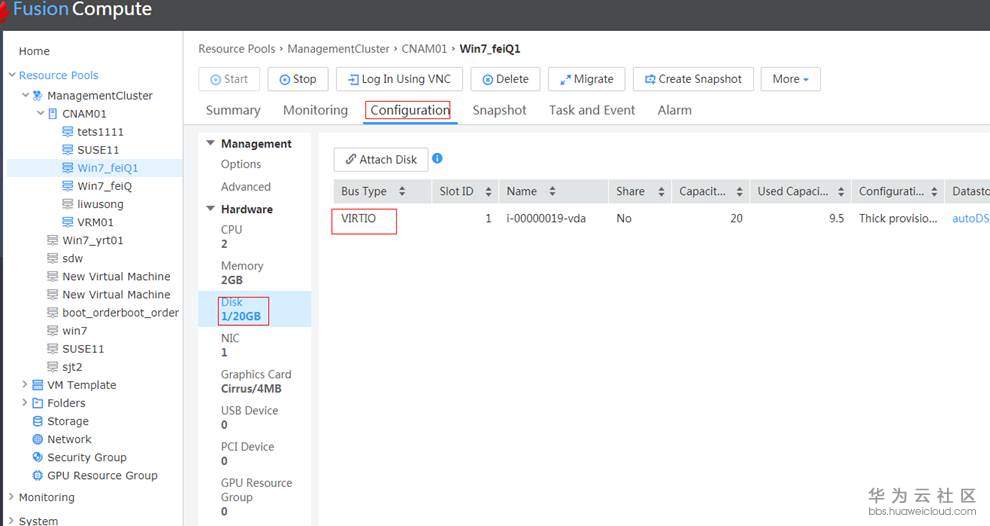990x526 pixels.
Task: Select Win7_feiQ in the VM tree
Action: point(104,186)
